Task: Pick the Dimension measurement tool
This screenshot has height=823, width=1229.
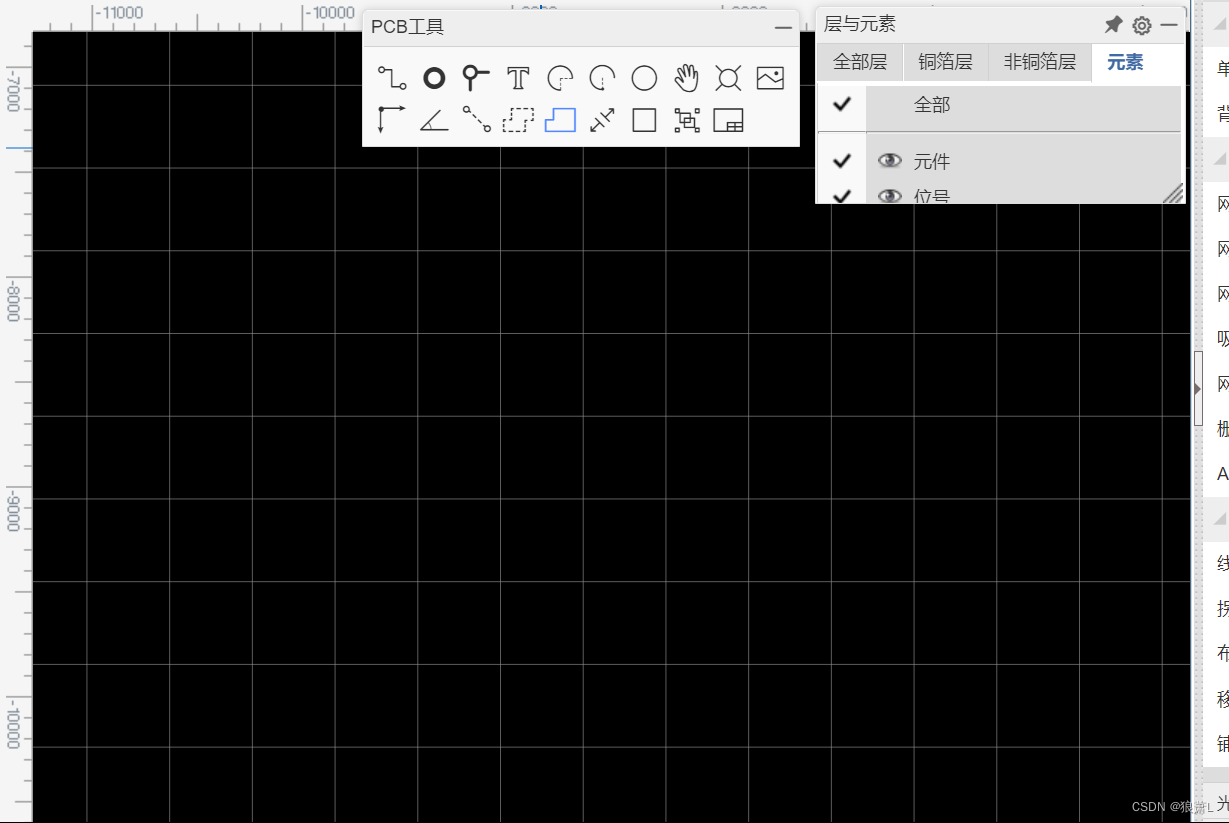Action: tap(602, 120)
